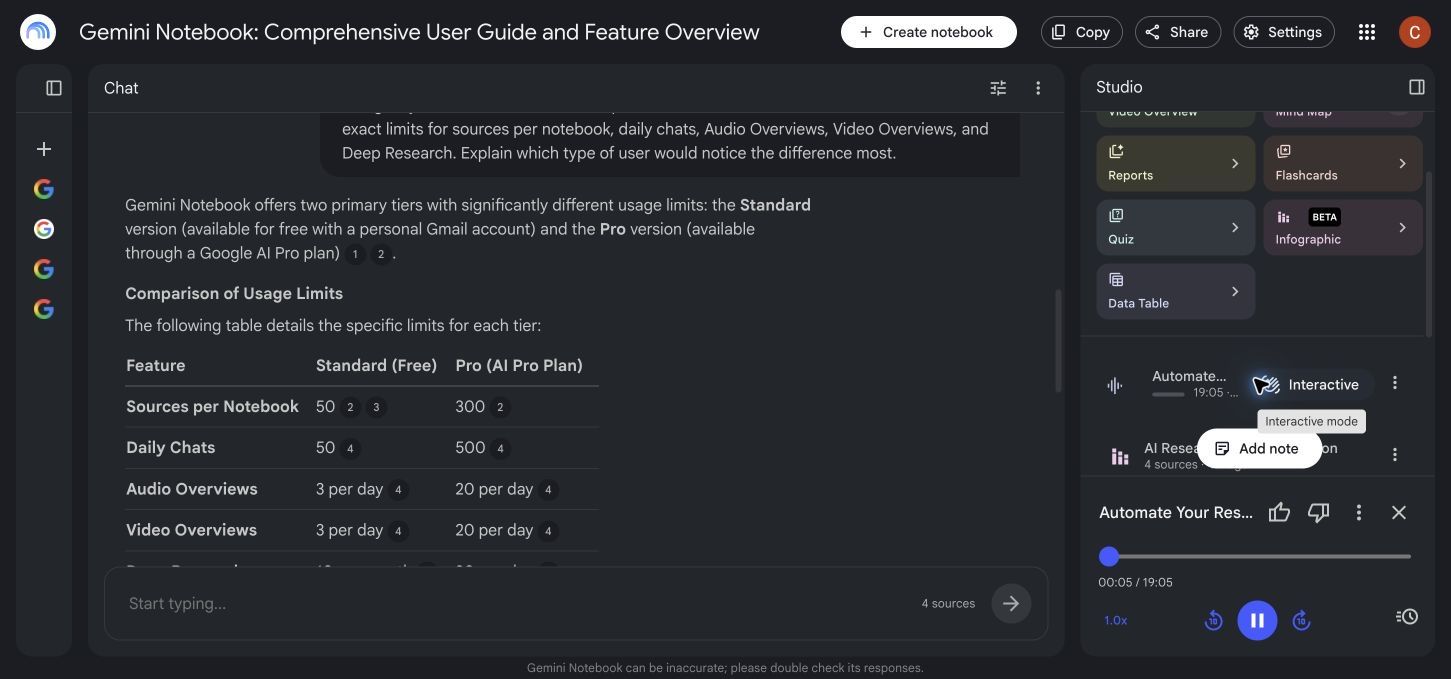Screen dimensions: 1451x679
Task: Open the third Google source in sidebar
Action: click(44, 269)
